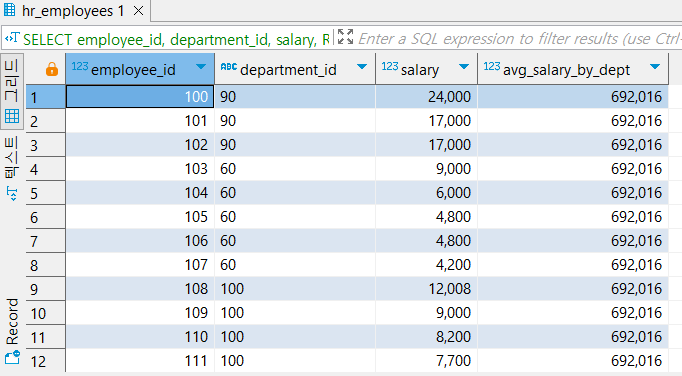The height and width of the screenshot is (376, 682).
Task: Click the Grid view table icon in sidebar
Action: point(12,116)
